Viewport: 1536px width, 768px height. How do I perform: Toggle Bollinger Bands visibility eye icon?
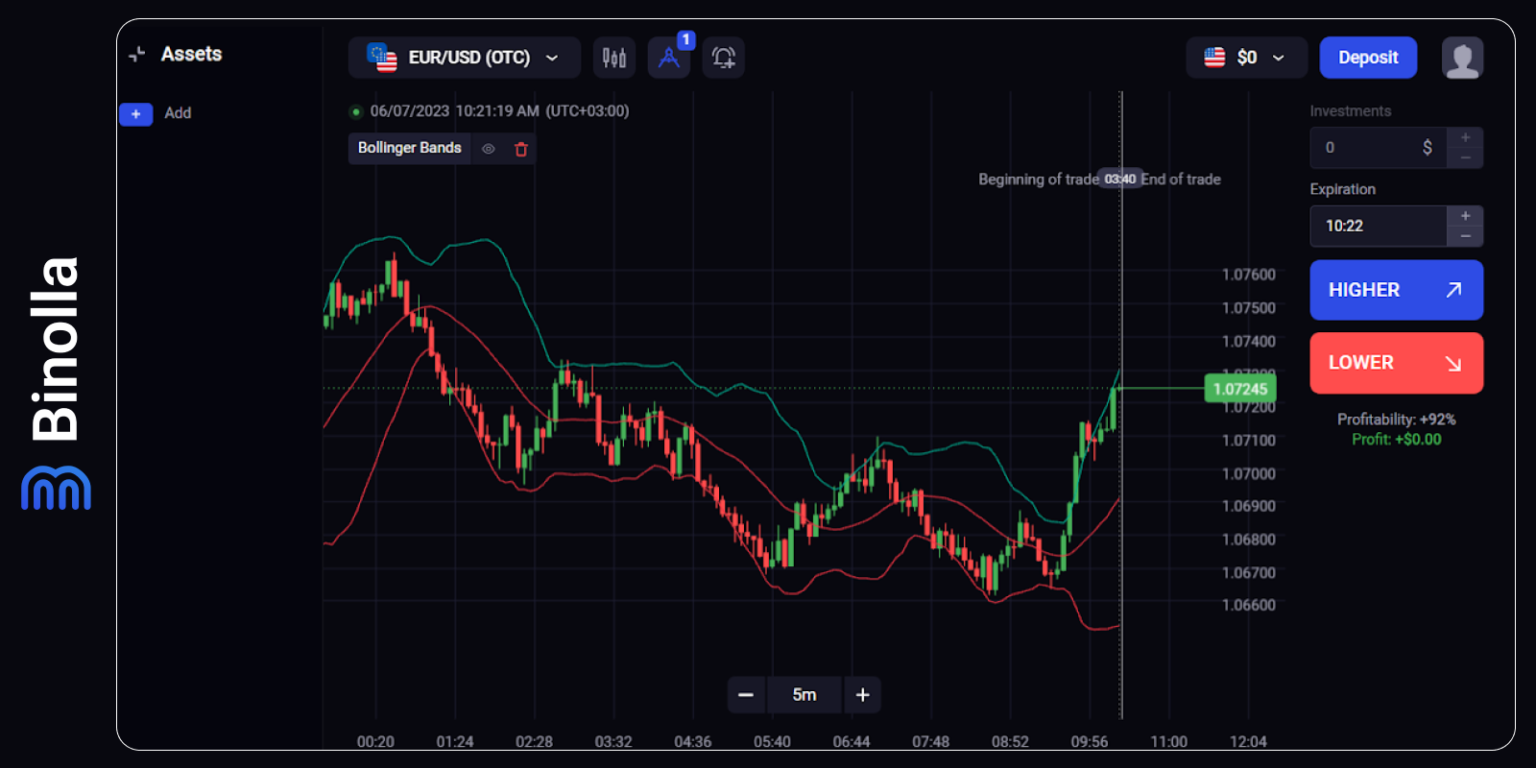click(489, 149)
